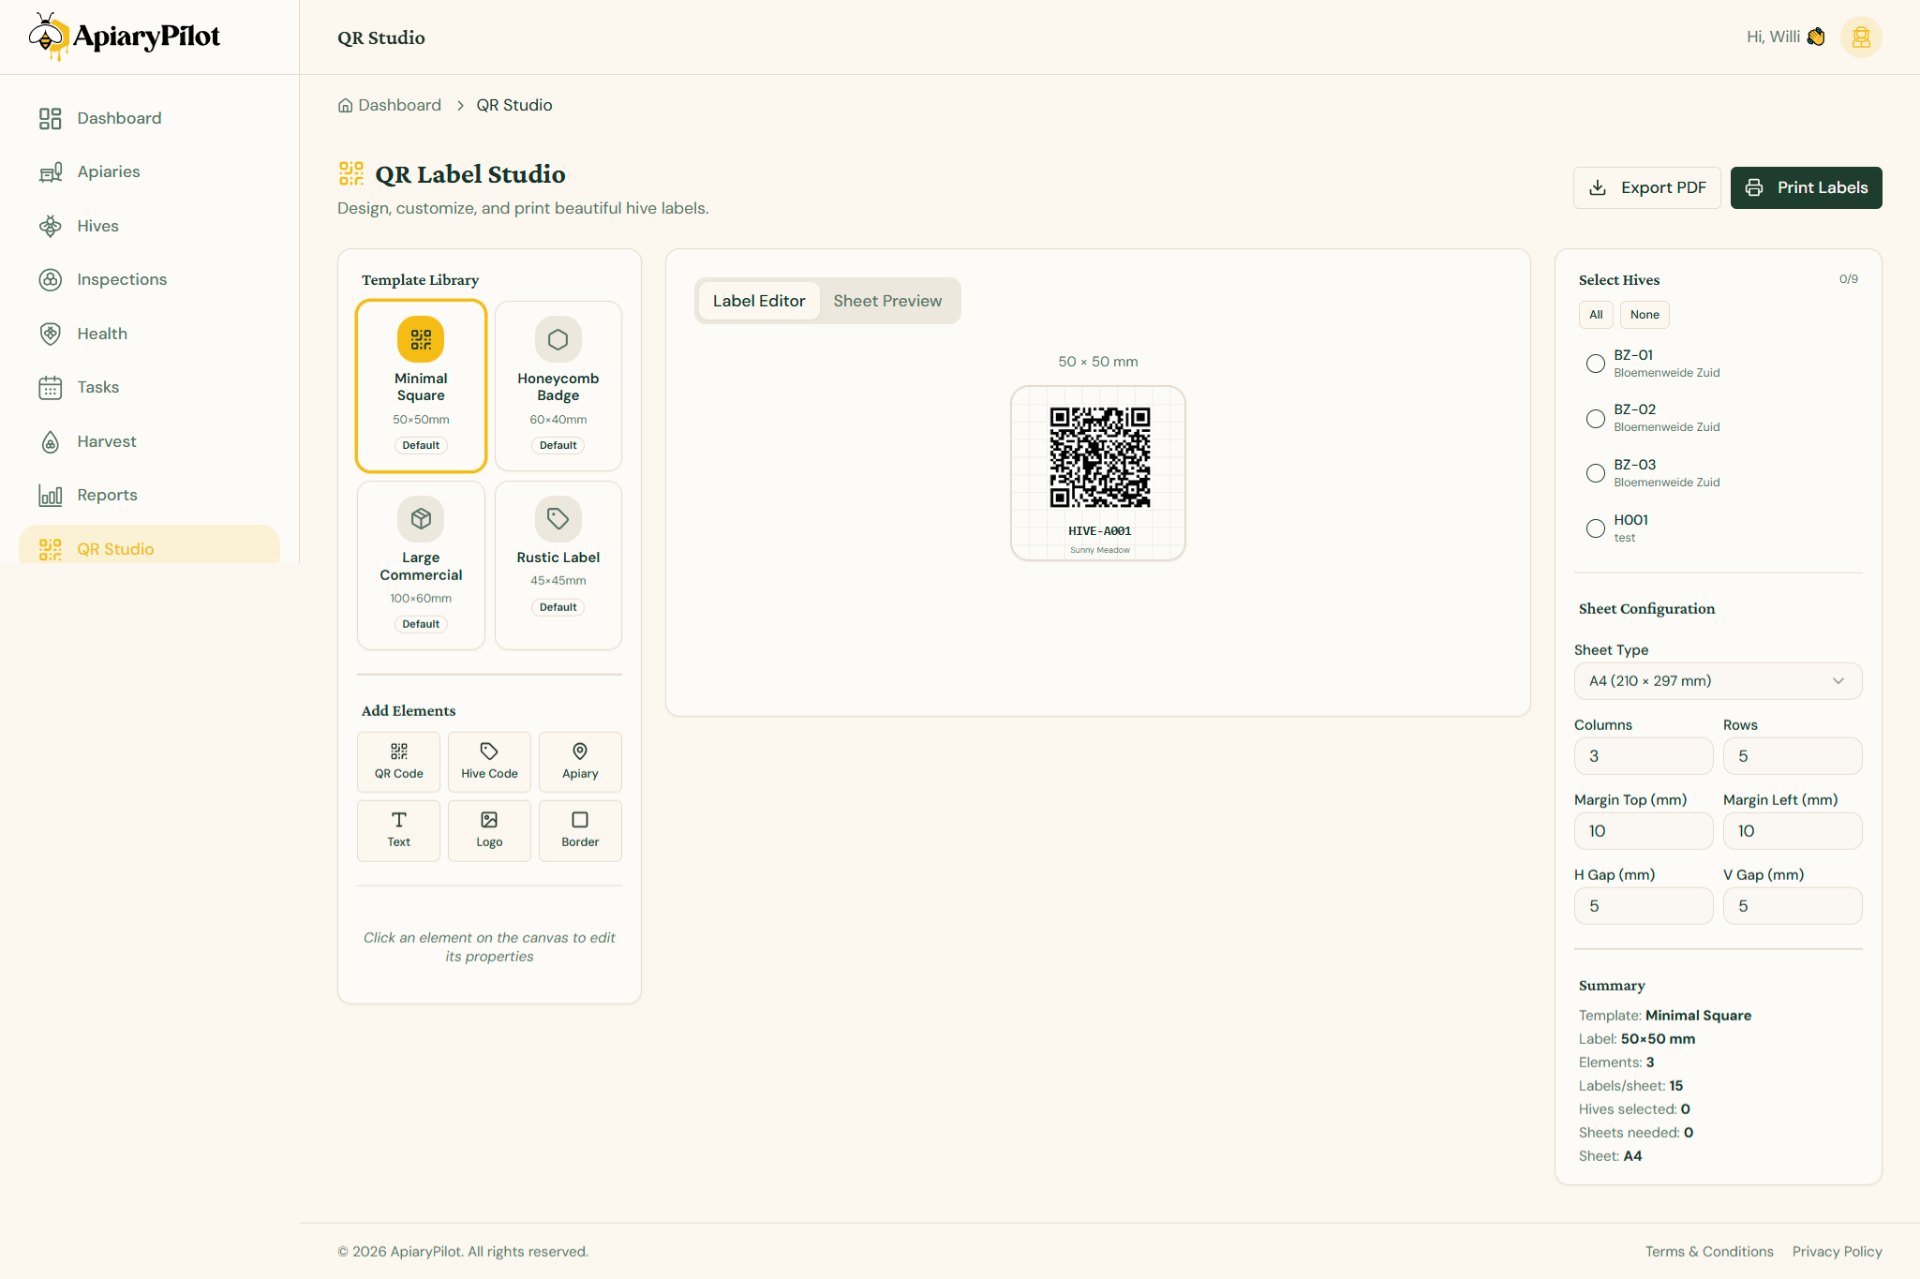The image size is (1920, 1279).
Task: Open Apiaries from the sidebar icon
Action: [x=50, y=172]
